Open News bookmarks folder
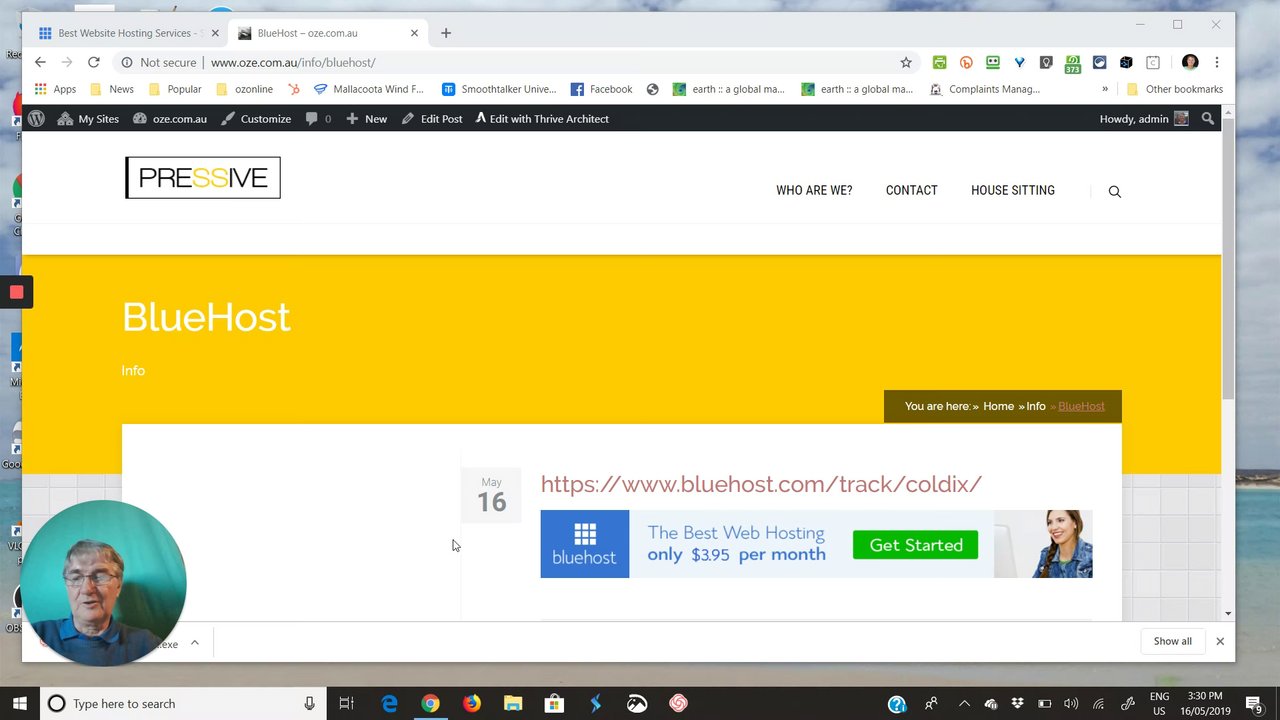1280x720 pixels. tap(111, 89)
